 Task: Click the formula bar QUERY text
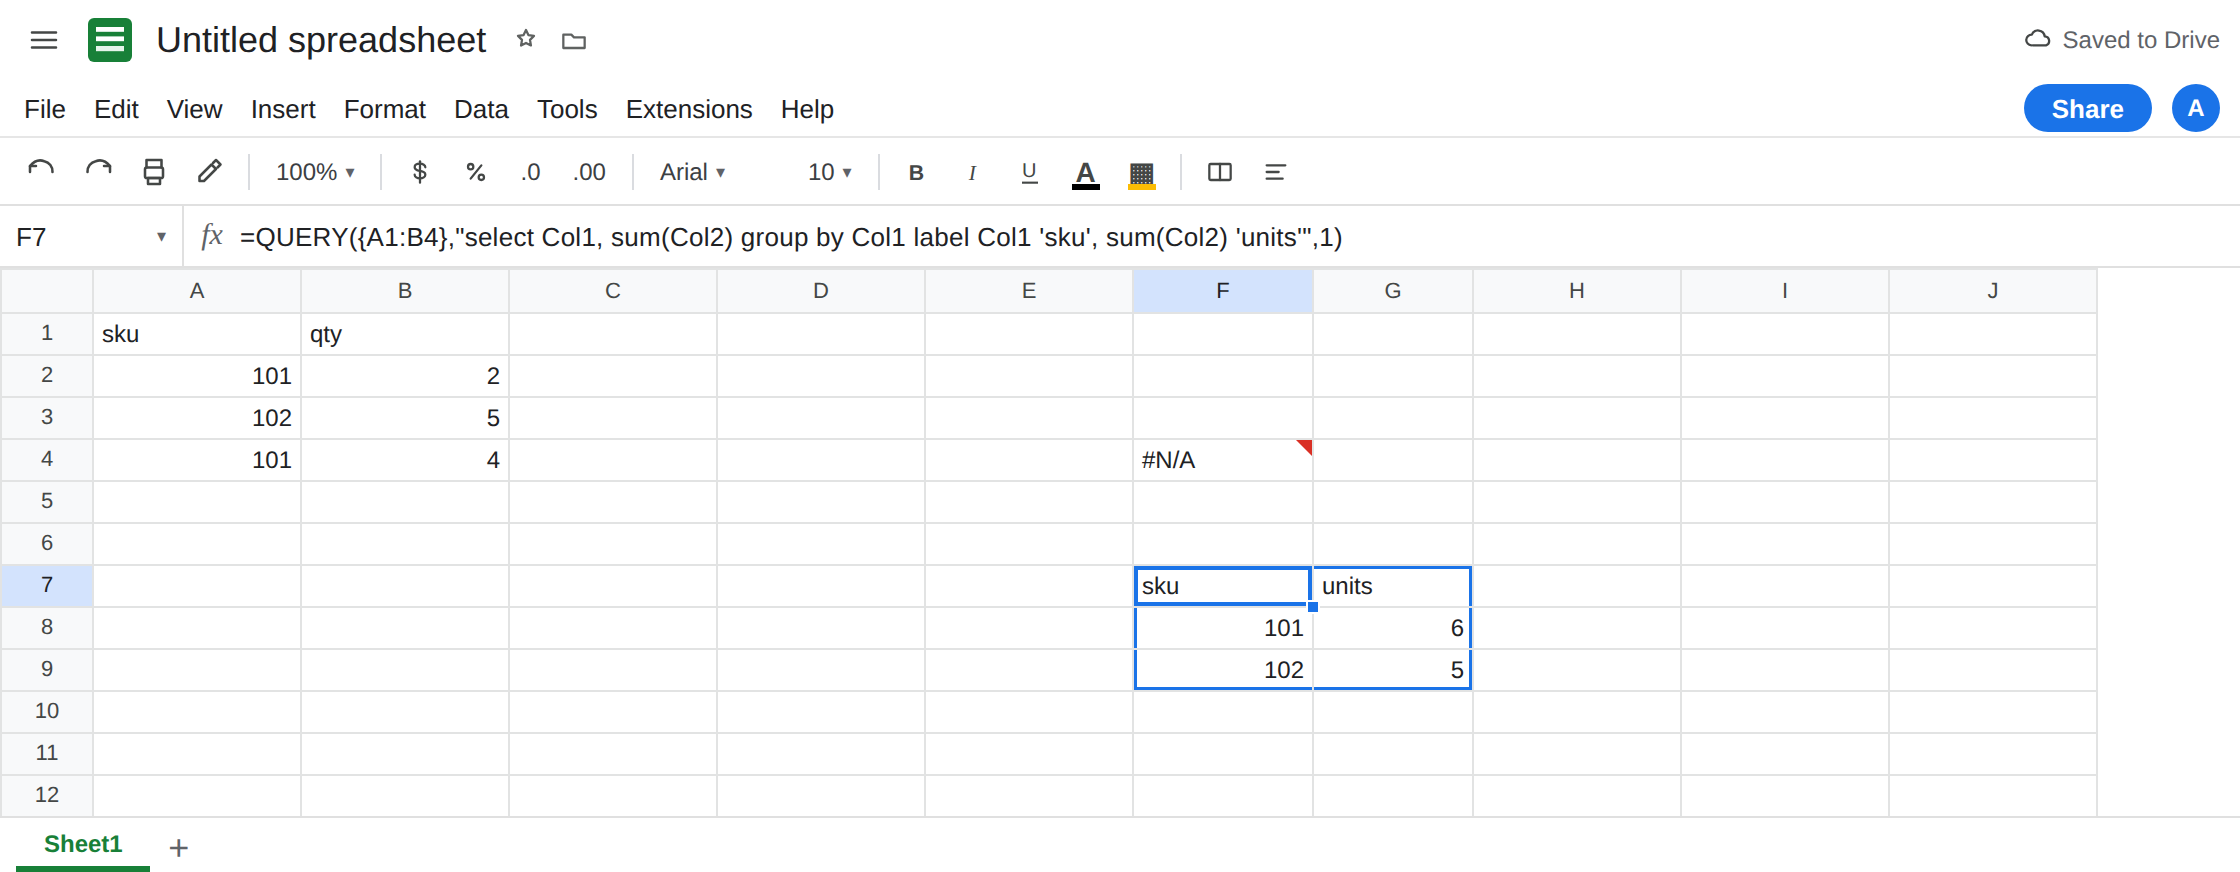click(x=791, y=237)
